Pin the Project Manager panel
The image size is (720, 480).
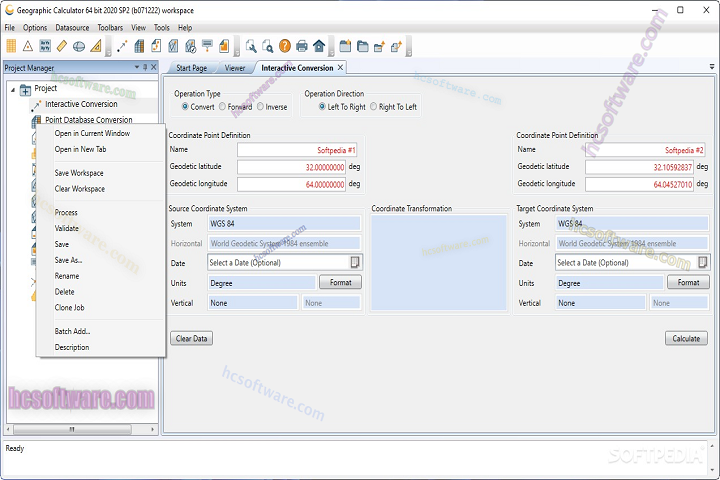pyautogui.click(x=144, y=68)
